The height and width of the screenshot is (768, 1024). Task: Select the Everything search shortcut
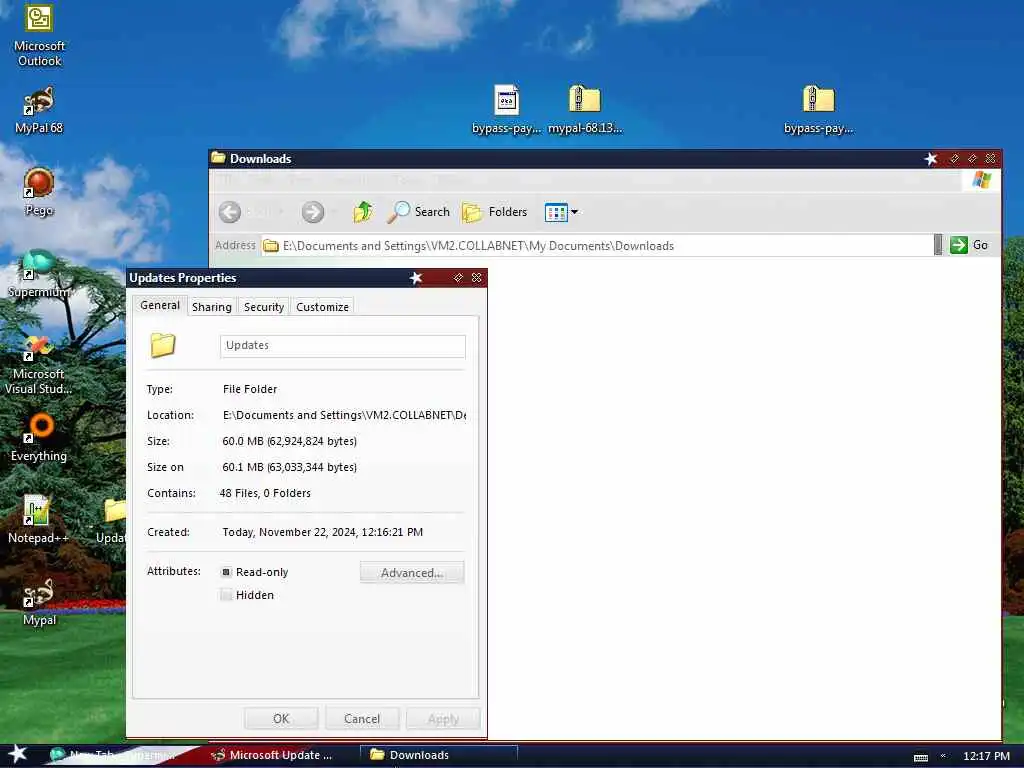tap(39, 438)
